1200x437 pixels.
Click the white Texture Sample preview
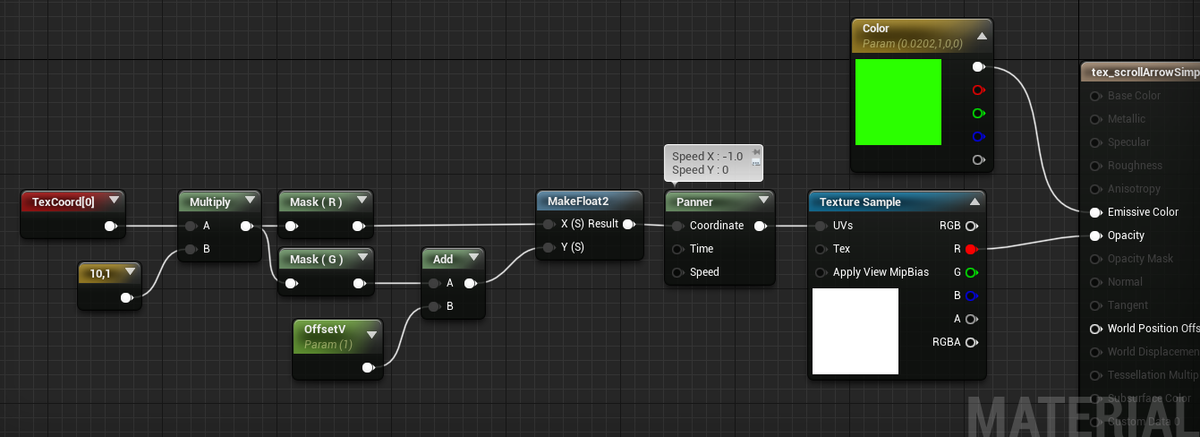pos(856,332)
